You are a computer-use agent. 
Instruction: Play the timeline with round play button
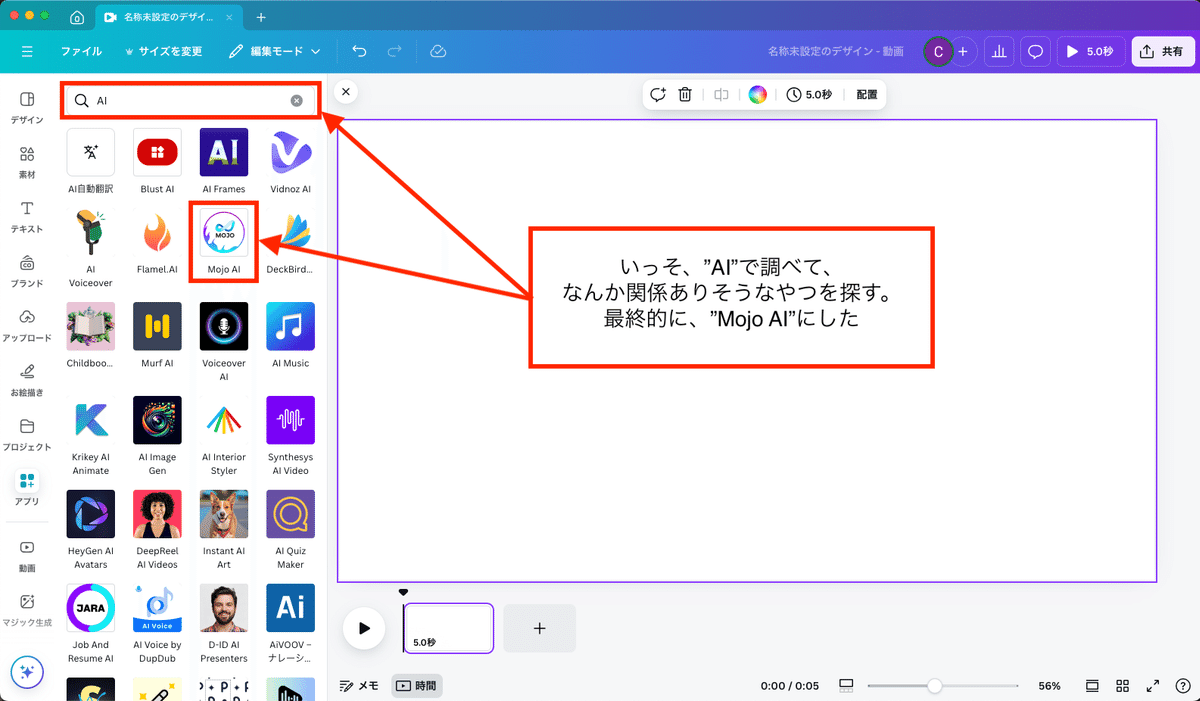click(x=364, y=628)
